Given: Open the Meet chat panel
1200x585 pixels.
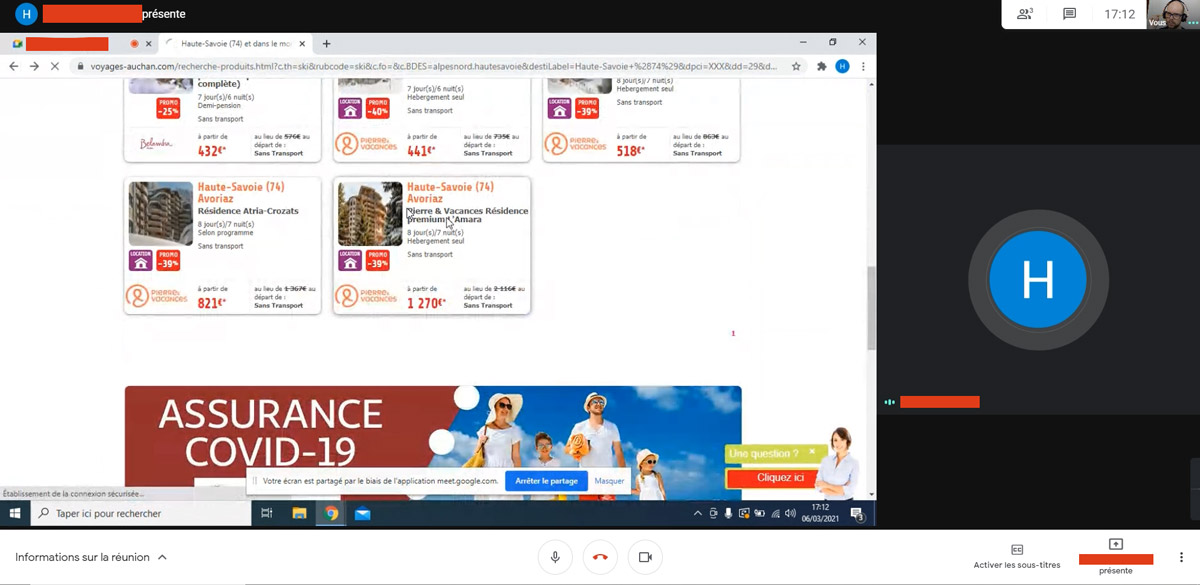Looking at the screenshot, I should pos(1069,14).
